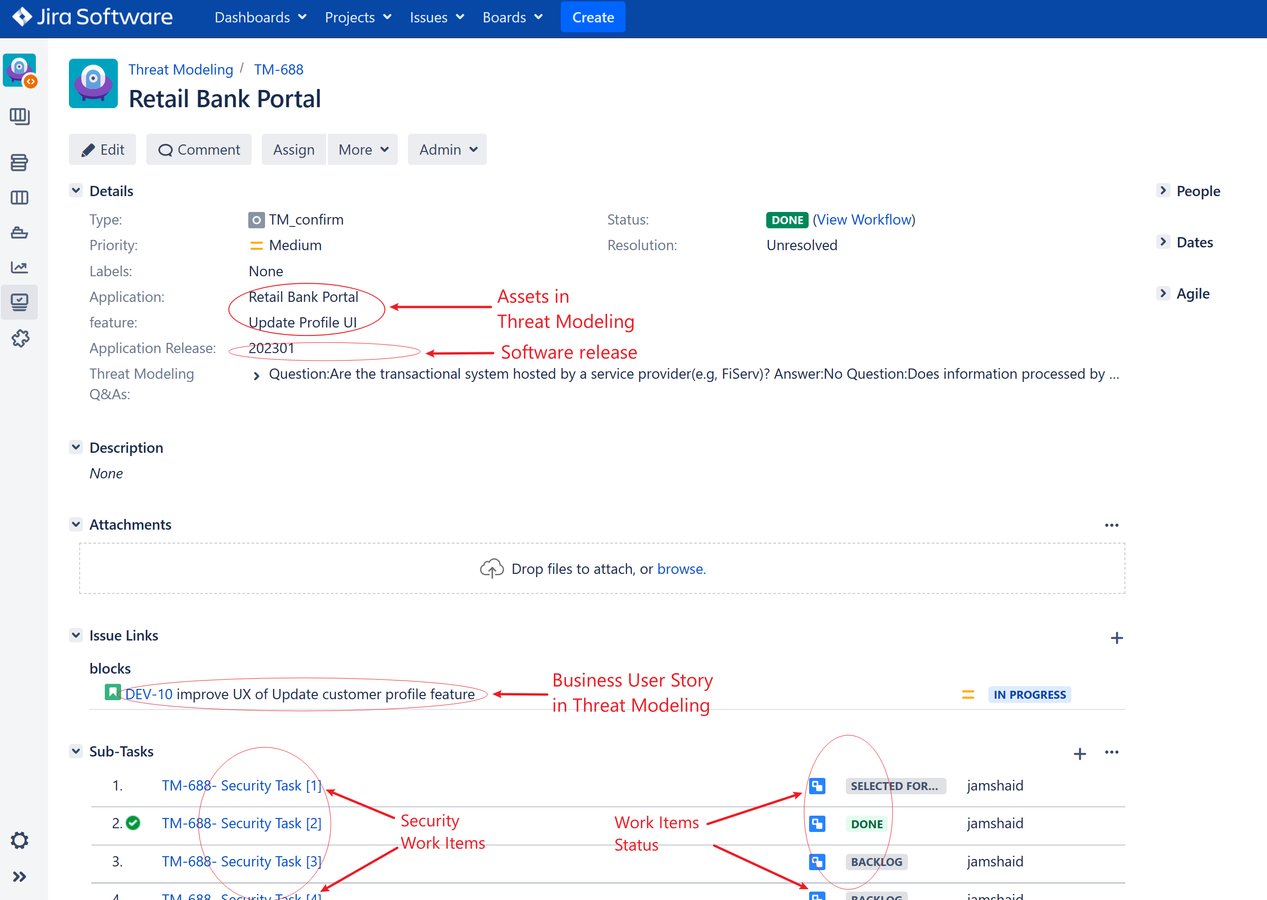
Task: Expand the sidebar with double-chevron icon
Action: coord(20,877)
